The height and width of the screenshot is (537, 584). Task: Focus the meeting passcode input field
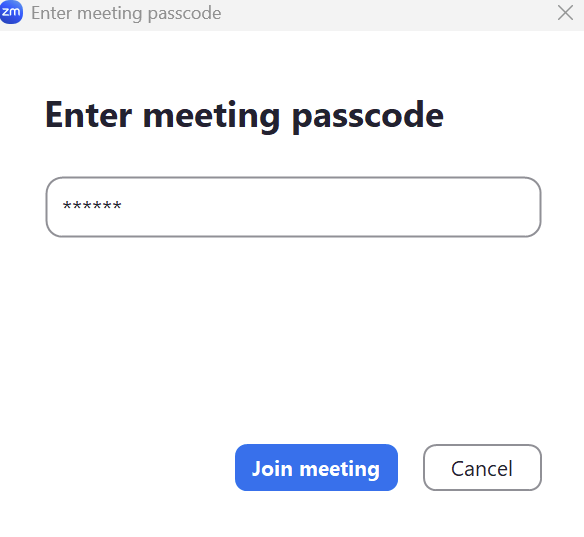(x=293, y=207)
